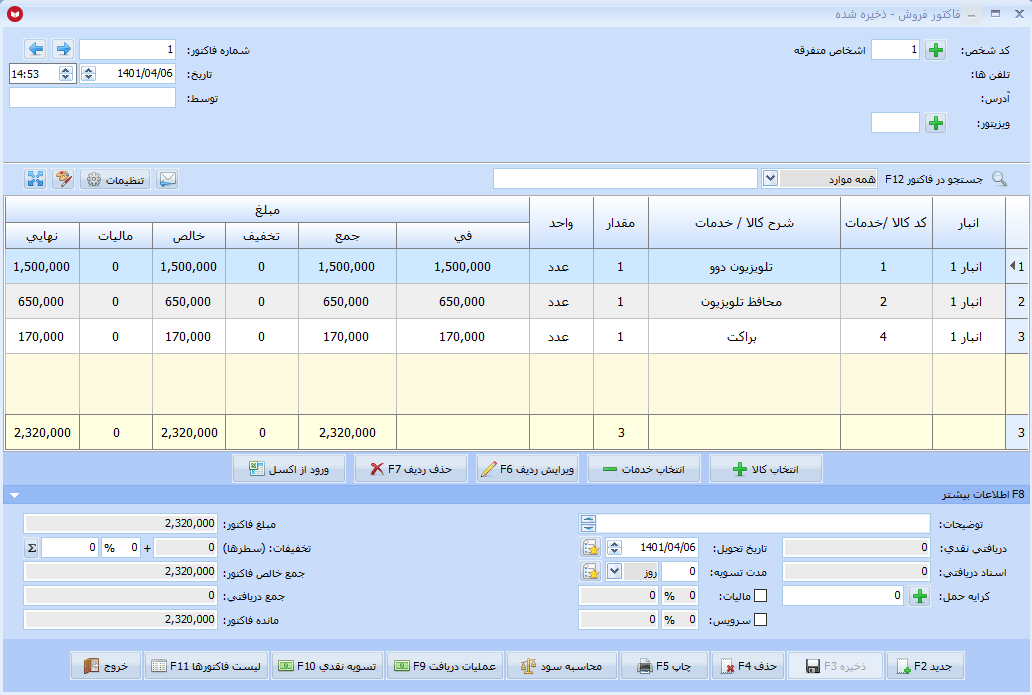Screen dimensions: 1032x695
Task: Click the app logo icon in title bar
Action: coord(14,13)
